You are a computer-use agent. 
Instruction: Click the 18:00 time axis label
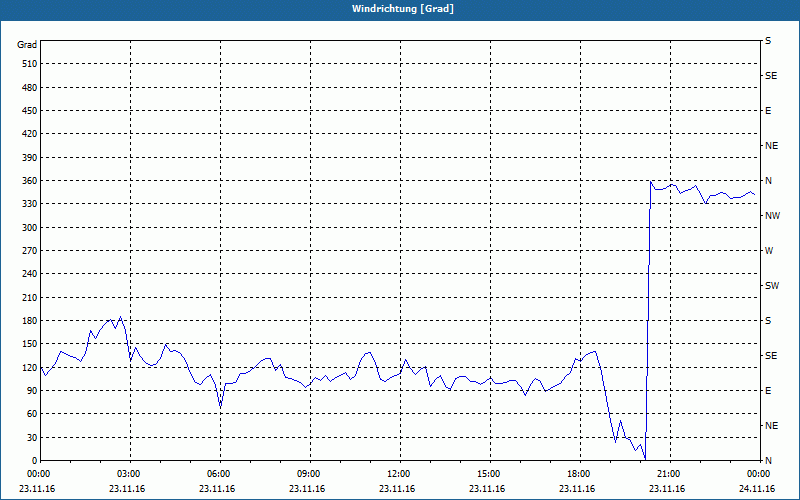coord(580,474)
